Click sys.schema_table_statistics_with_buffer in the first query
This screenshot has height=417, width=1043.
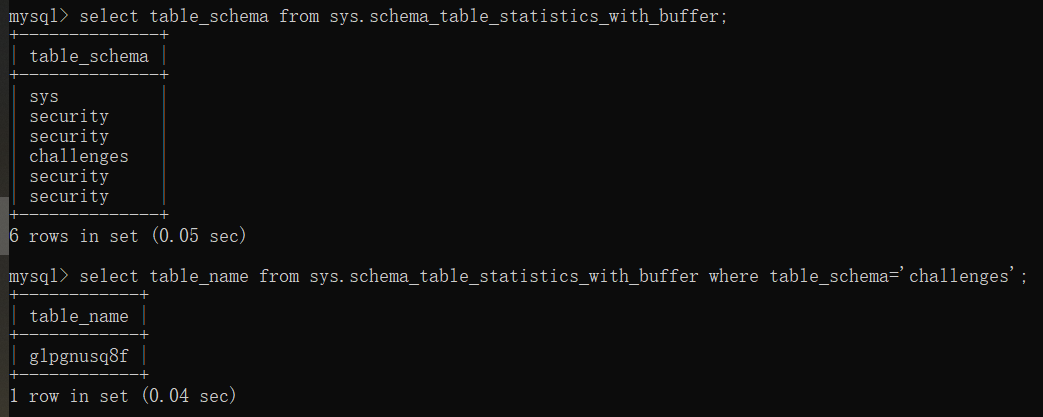[x=524, y=17]
